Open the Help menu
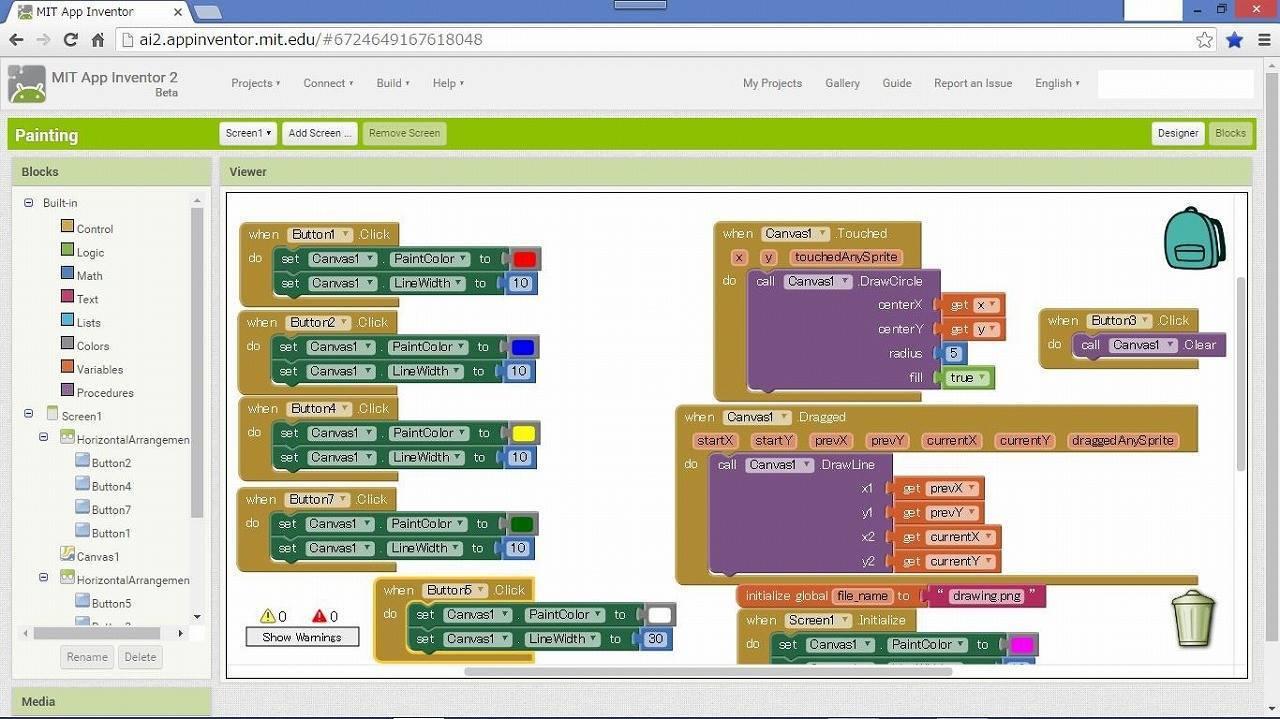The height and width of the screenshot is (719, 1280). 448,83
